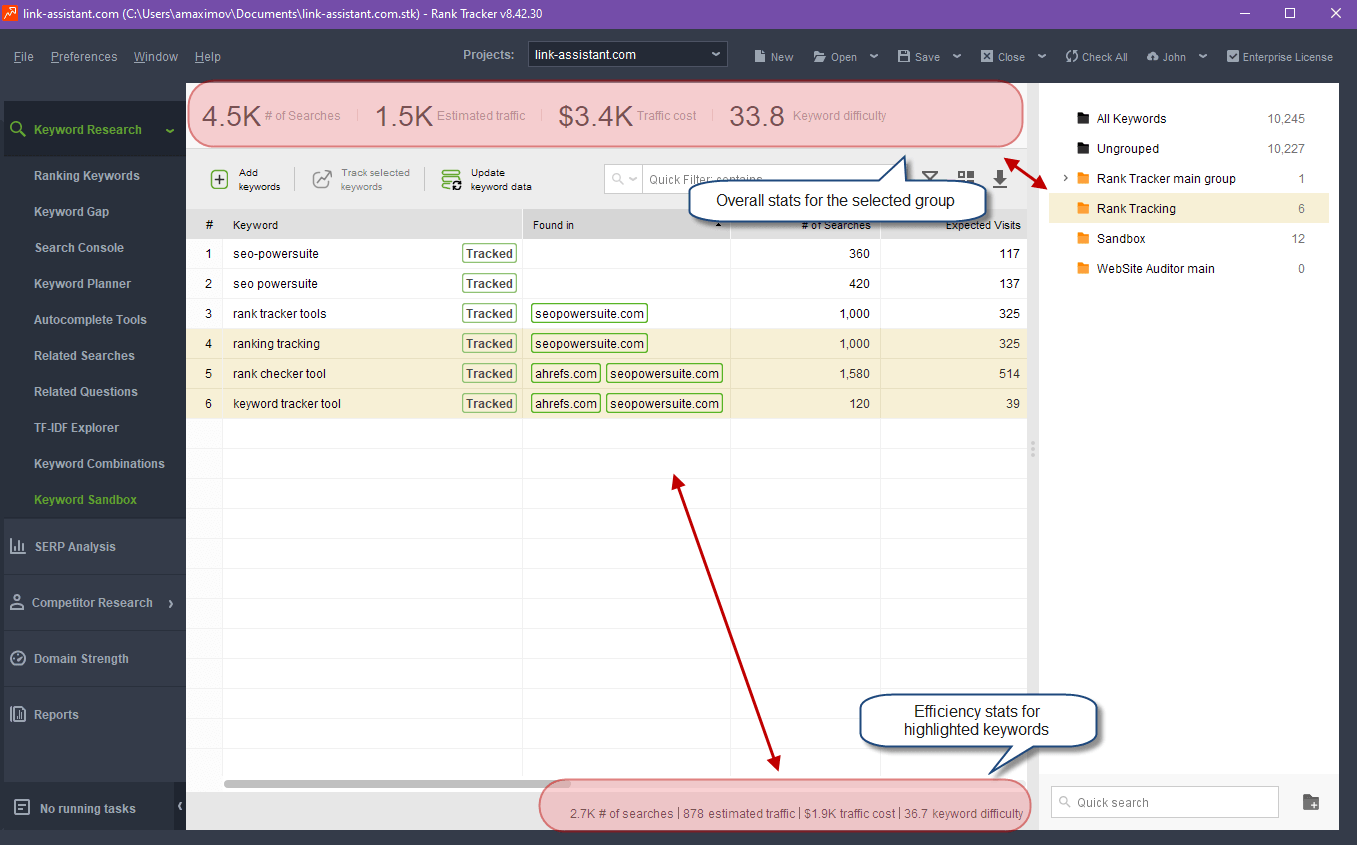Sort by the Expected Visits column header

point(953,225)
